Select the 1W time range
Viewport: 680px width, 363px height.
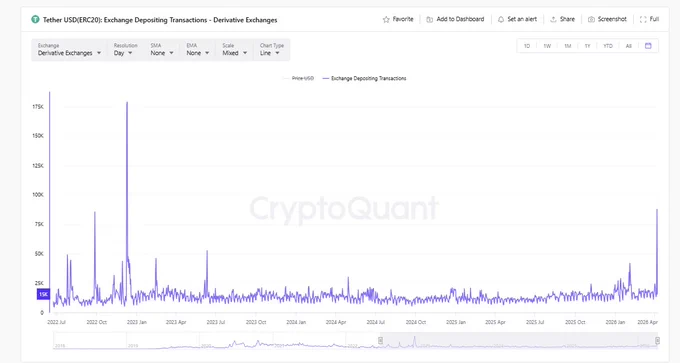tap(547, 46)
